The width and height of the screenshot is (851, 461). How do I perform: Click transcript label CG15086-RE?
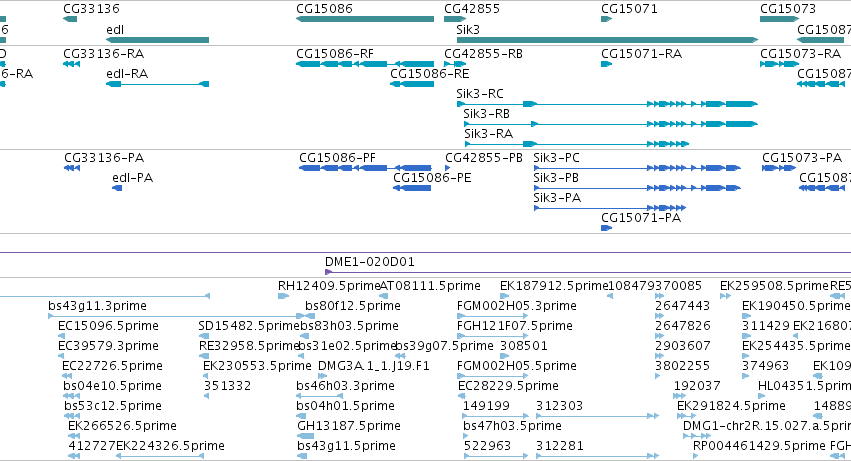430,74
